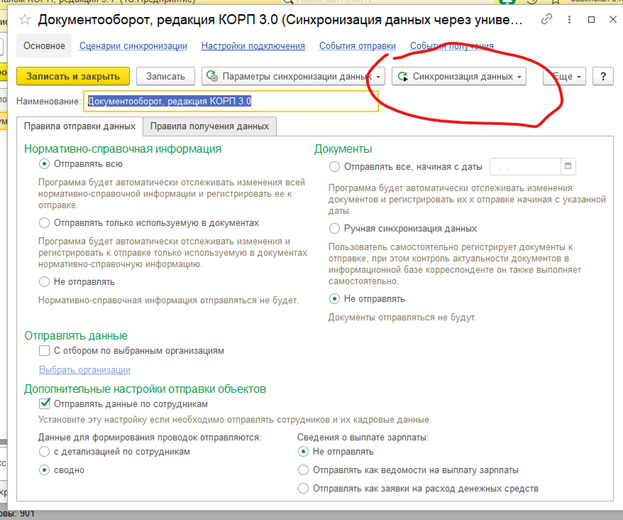
Task: Maximize the dialog window
Action: tap(591, 19)
